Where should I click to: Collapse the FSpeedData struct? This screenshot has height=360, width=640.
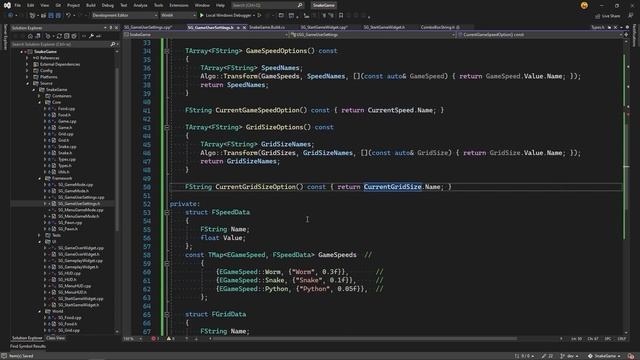tap(167, 212)
